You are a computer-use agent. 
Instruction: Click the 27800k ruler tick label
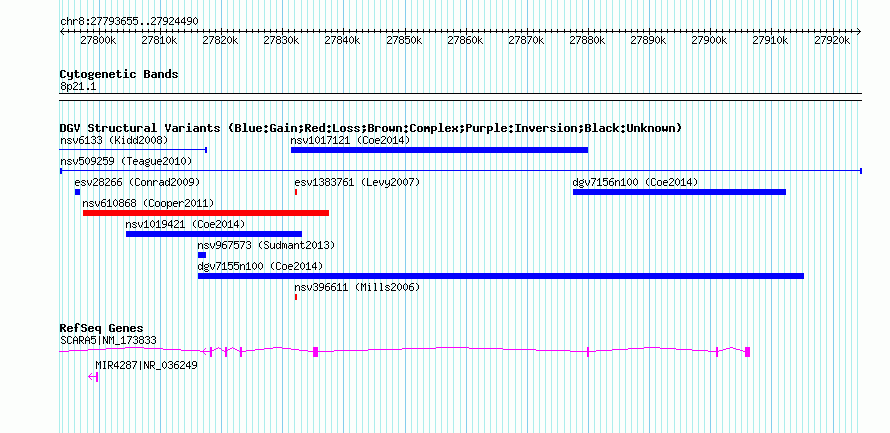[99, 41]
